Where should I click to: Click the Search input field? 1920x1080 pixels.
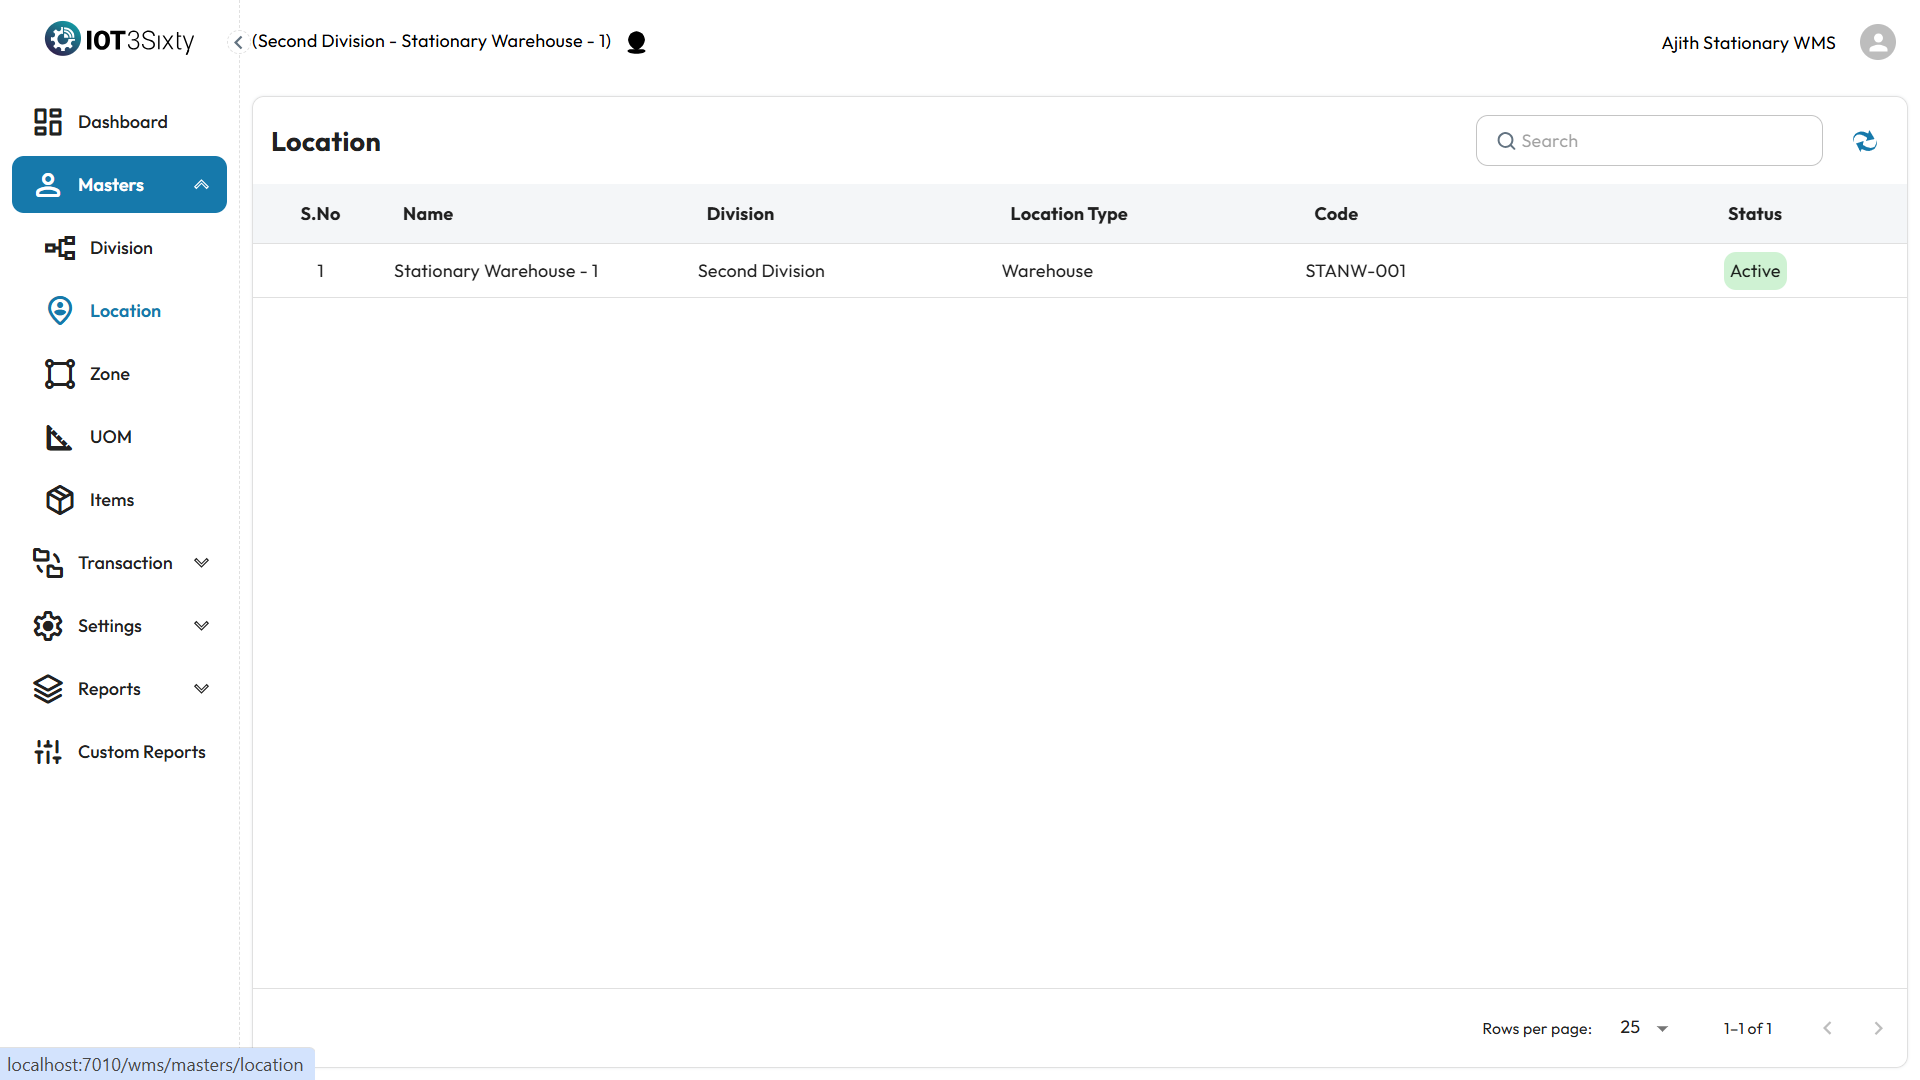pos(1660,141)
